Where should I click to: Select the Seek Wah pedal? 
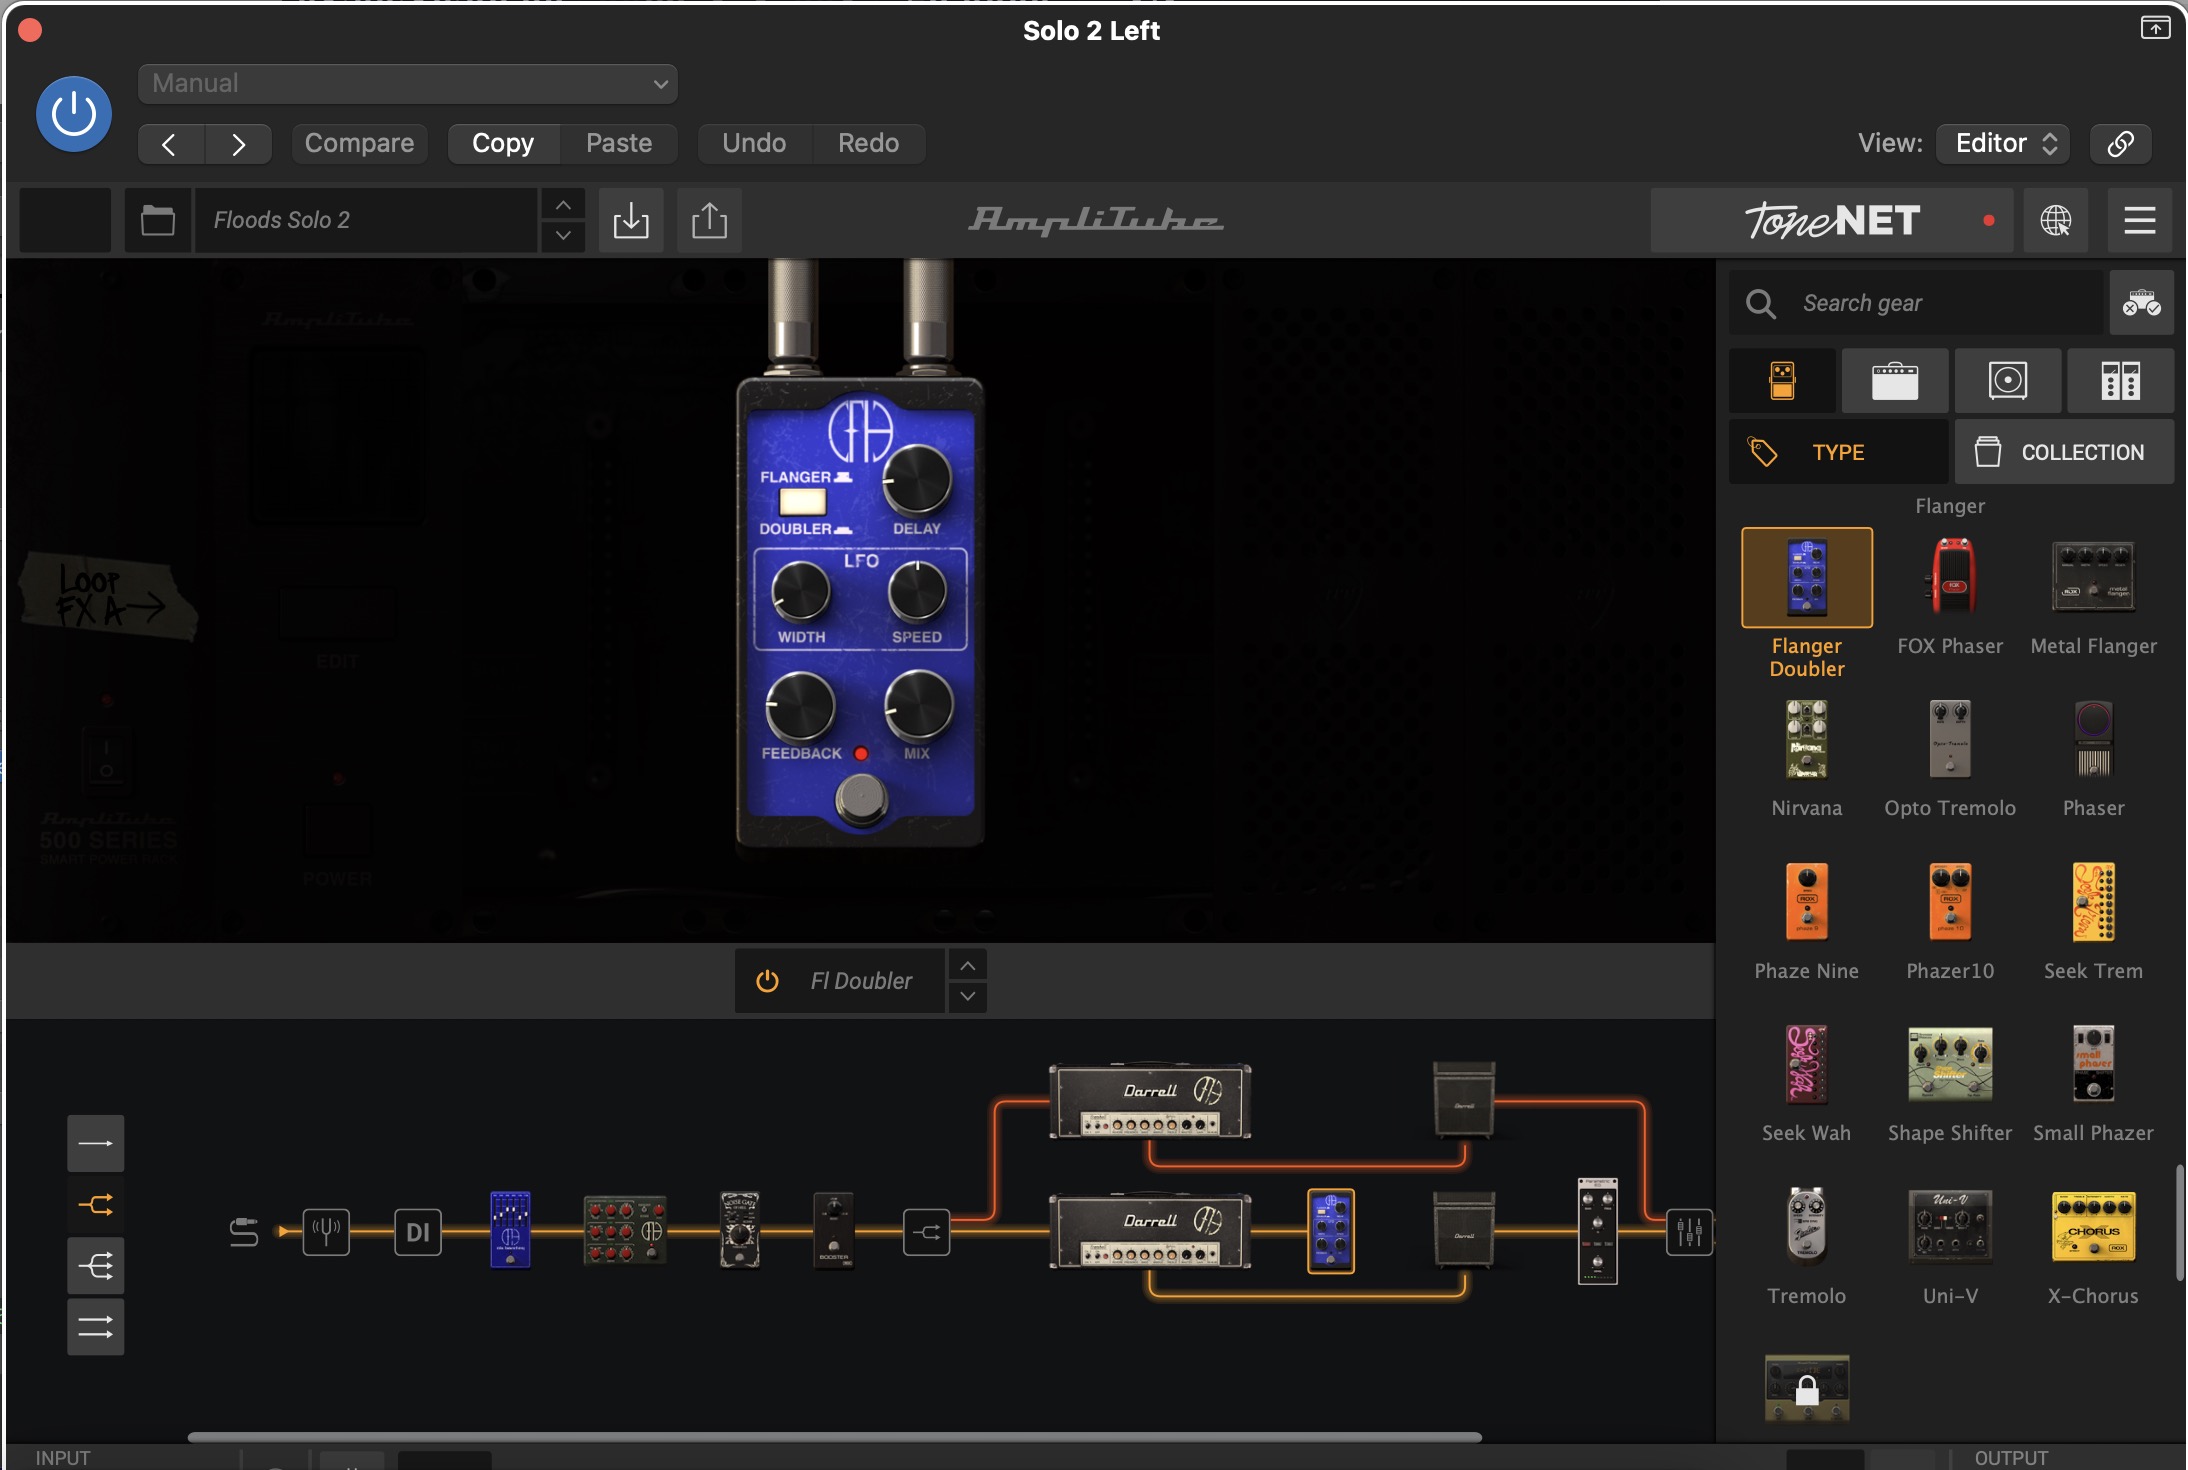click(x=1807, y=1064)
